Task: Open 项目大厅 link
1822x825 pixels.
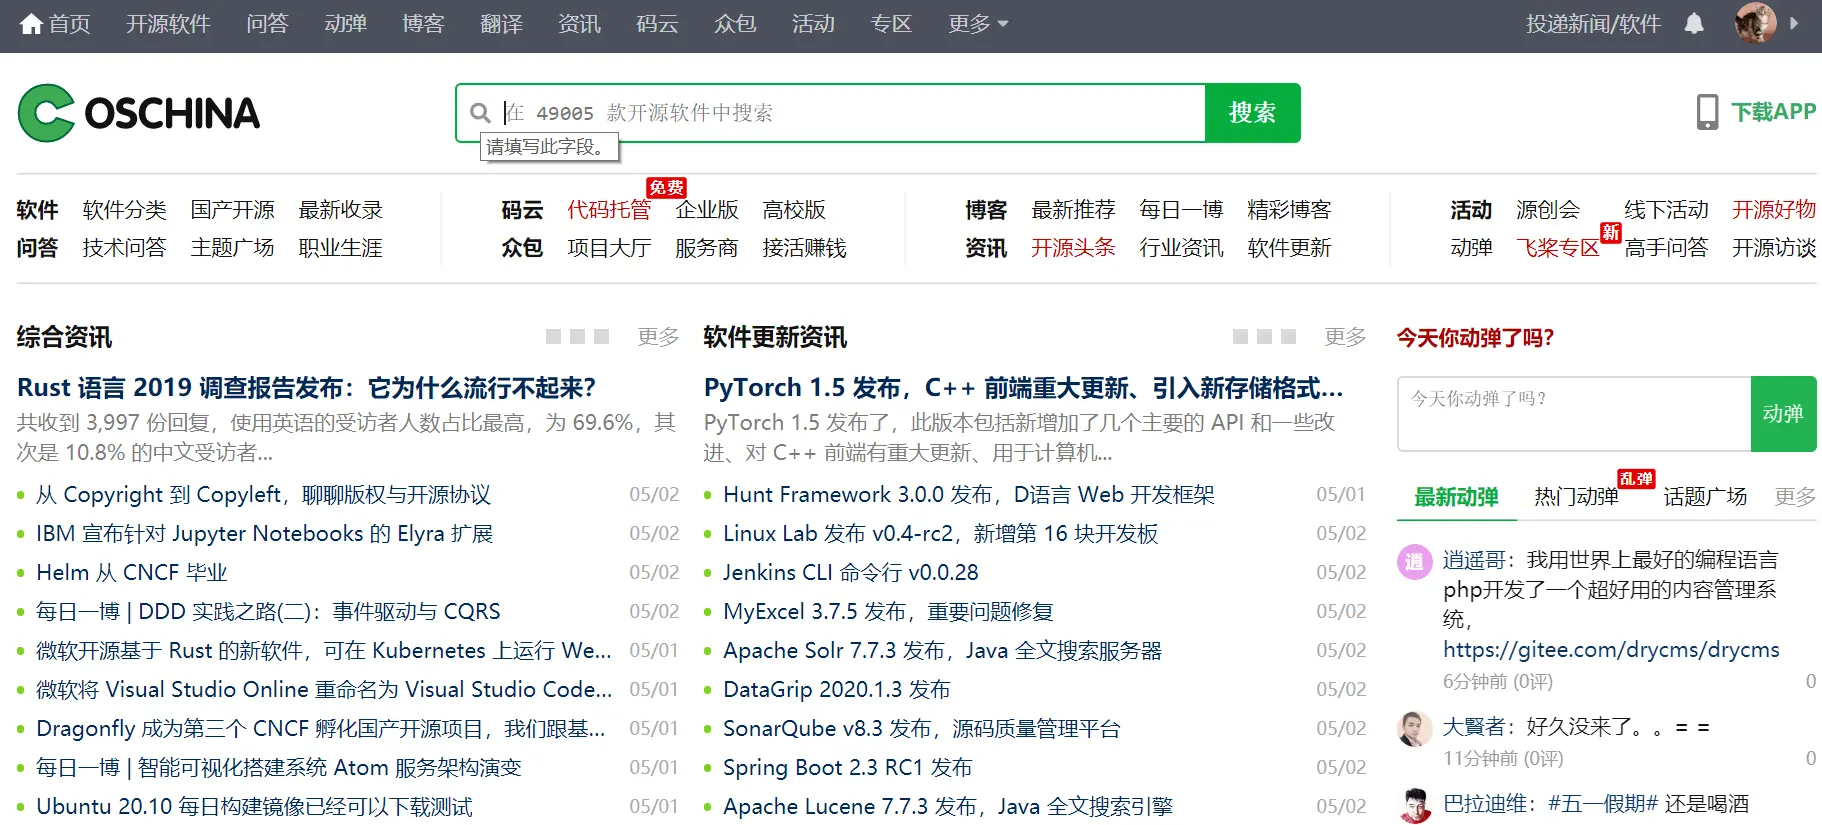Action: click(609, 248)
